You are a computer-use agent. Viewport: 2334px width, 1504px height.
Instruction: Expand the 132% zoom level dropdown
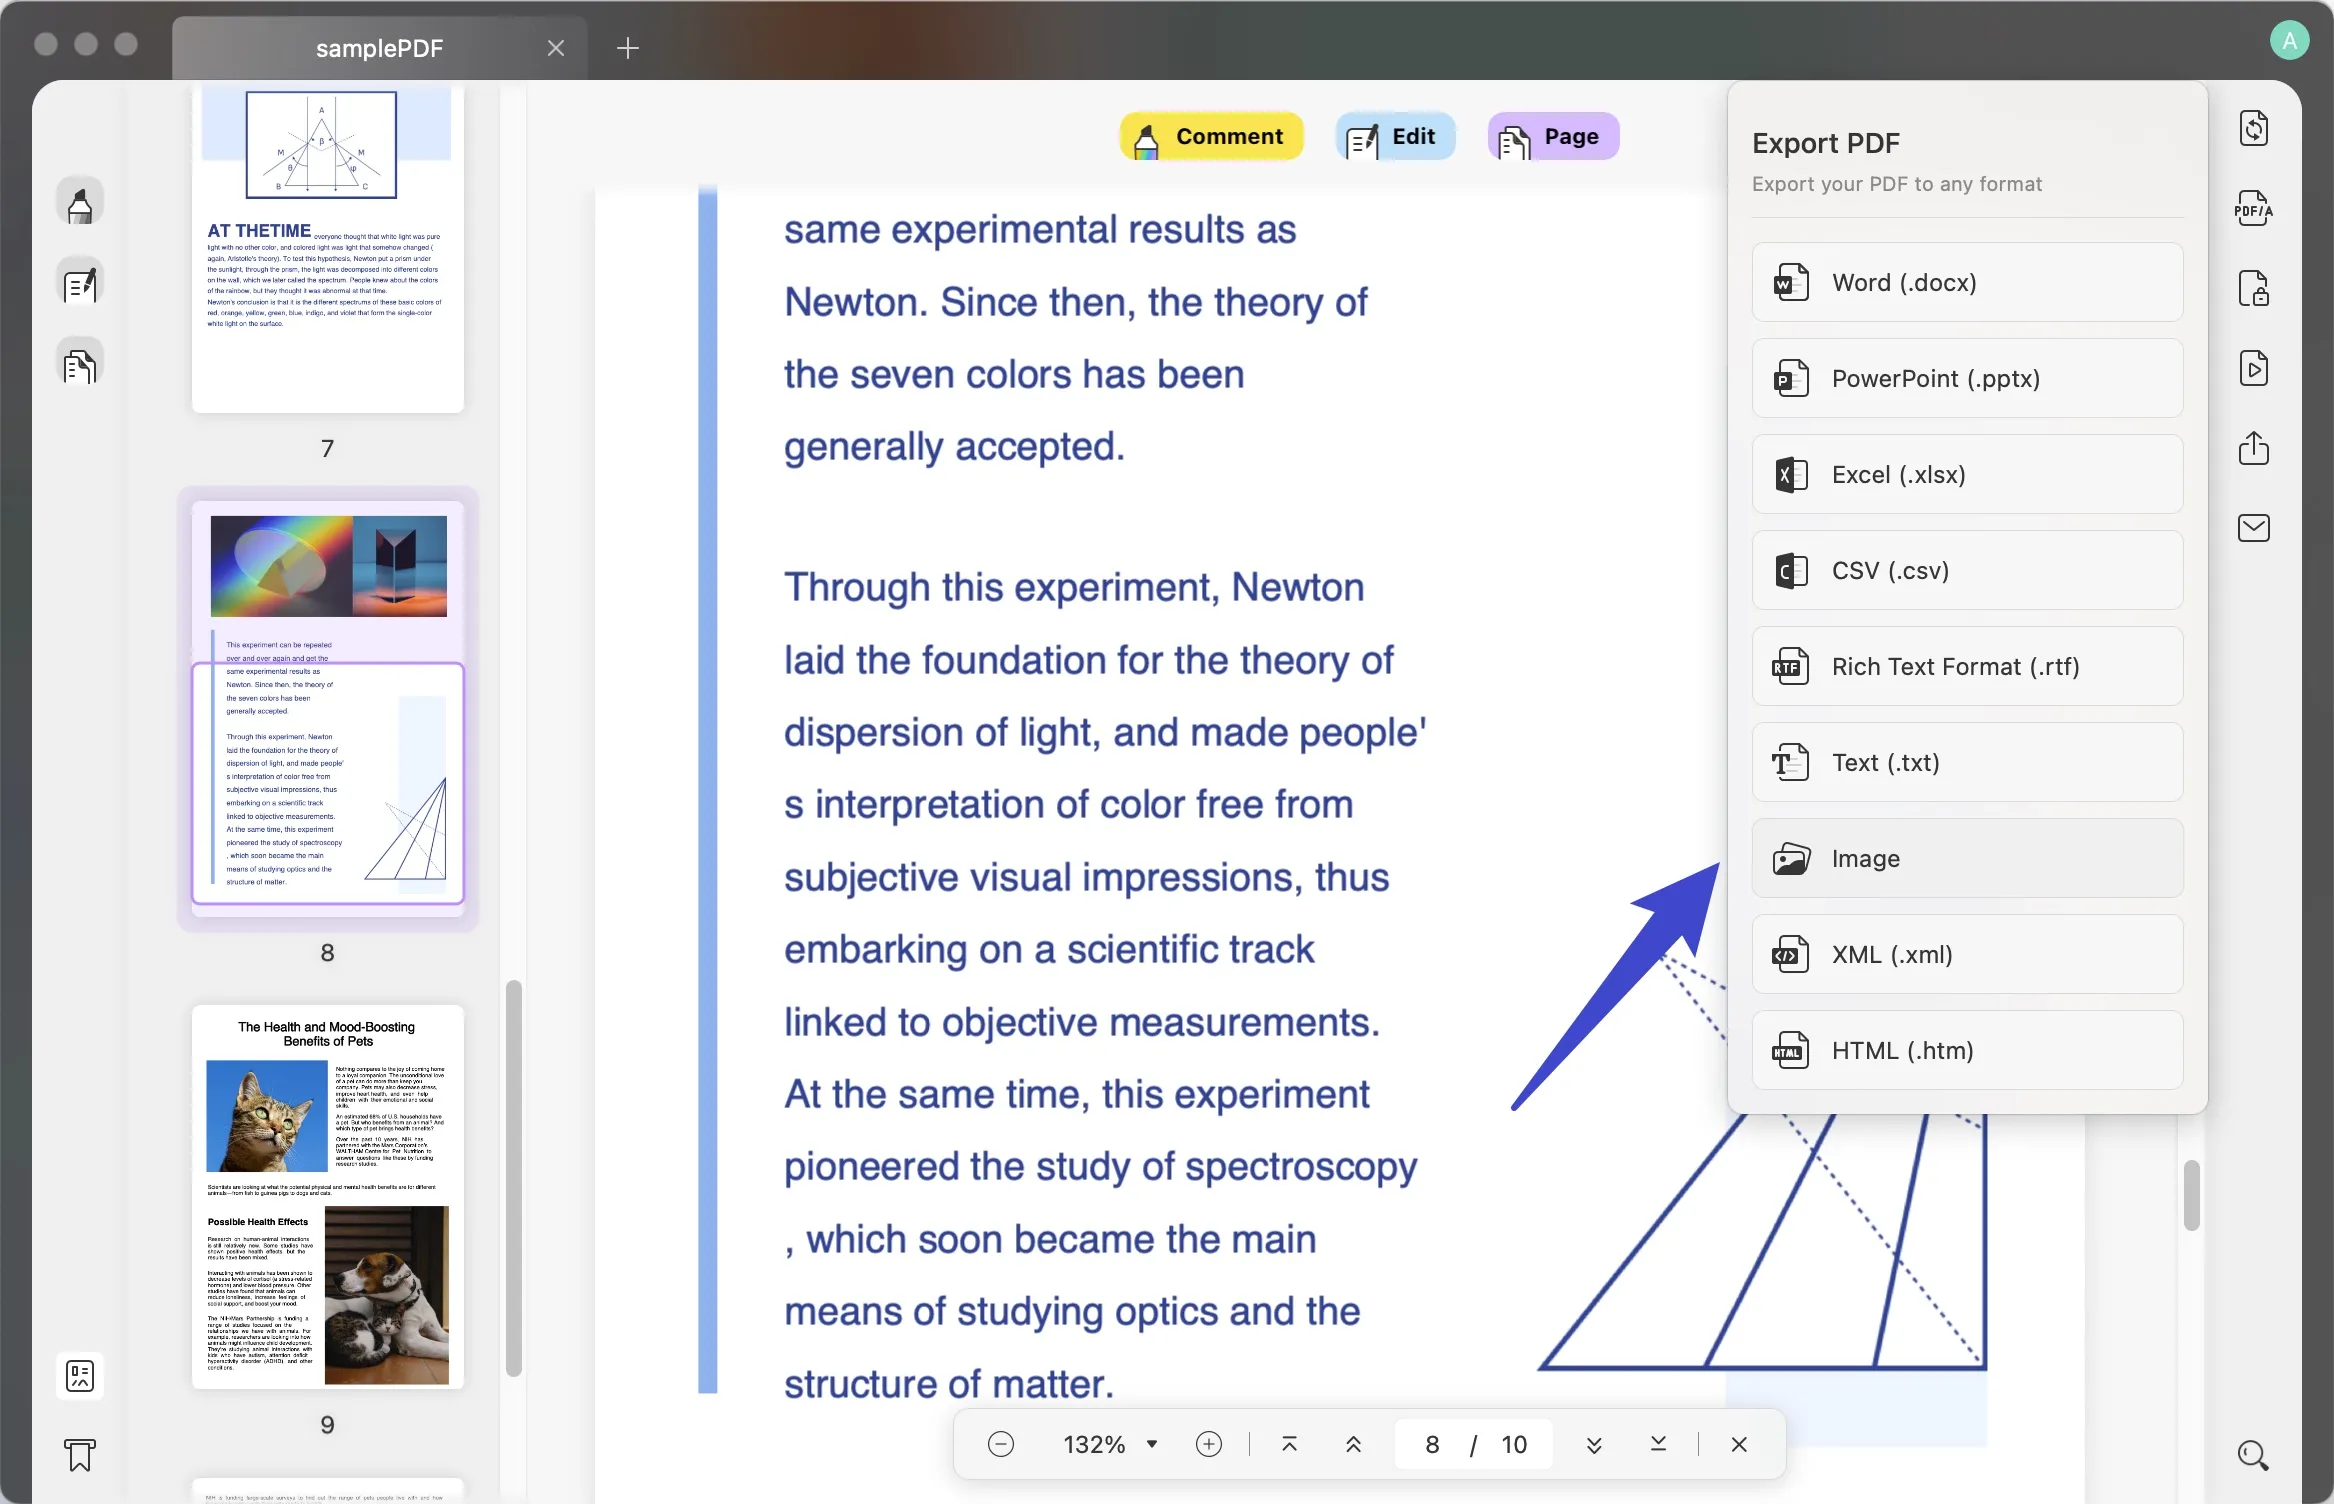point(1152,1444)
